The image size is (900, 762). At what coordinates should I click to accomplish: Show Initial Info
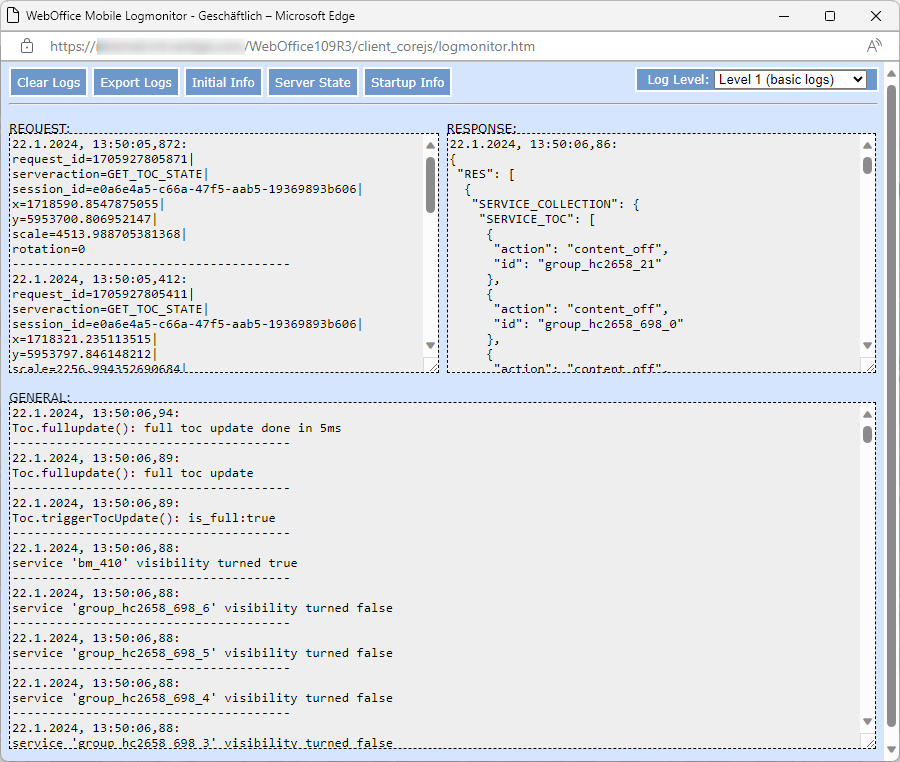pyautogui.click(x=223, y=82)
